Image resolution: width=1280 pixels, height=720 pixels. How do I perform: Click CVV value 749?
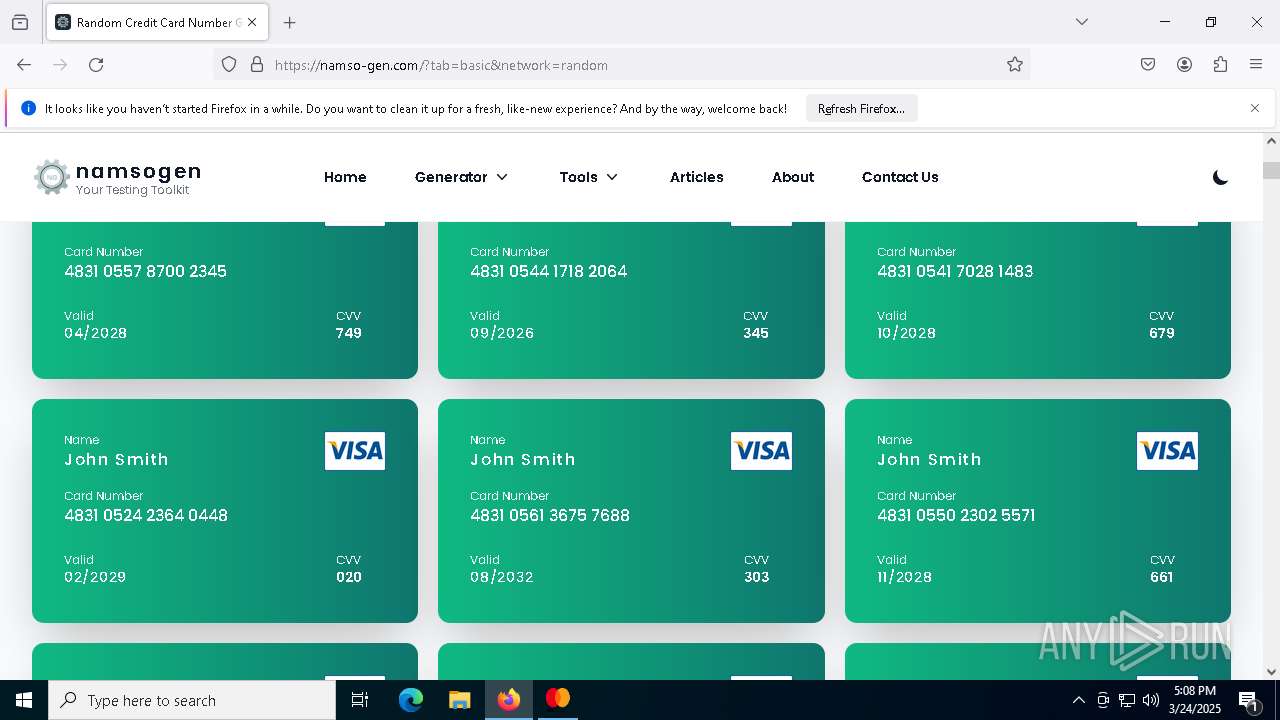tap(349, 333)
